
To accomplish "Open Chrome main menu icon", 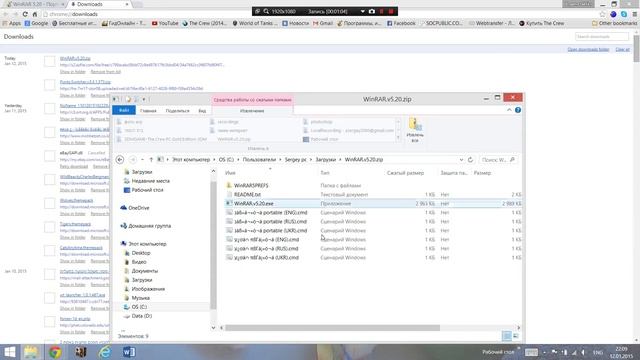I will tap(634, 14).
